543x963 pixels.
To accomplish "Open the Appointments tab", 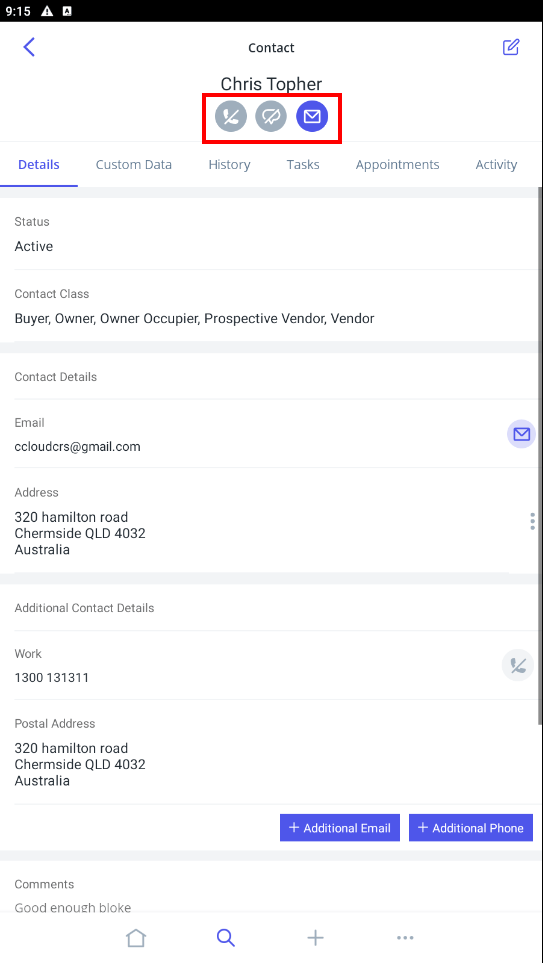I will click(x=397, y=165).
